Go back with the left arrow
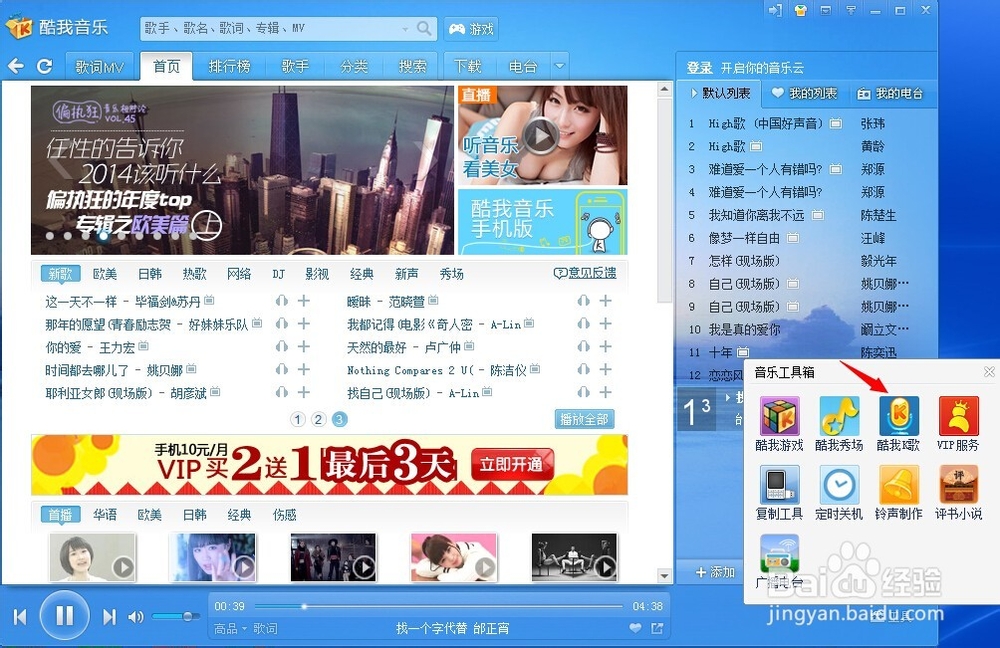Image resolution: width=1000 pixels, height=648 pixels. pos(16,66)
